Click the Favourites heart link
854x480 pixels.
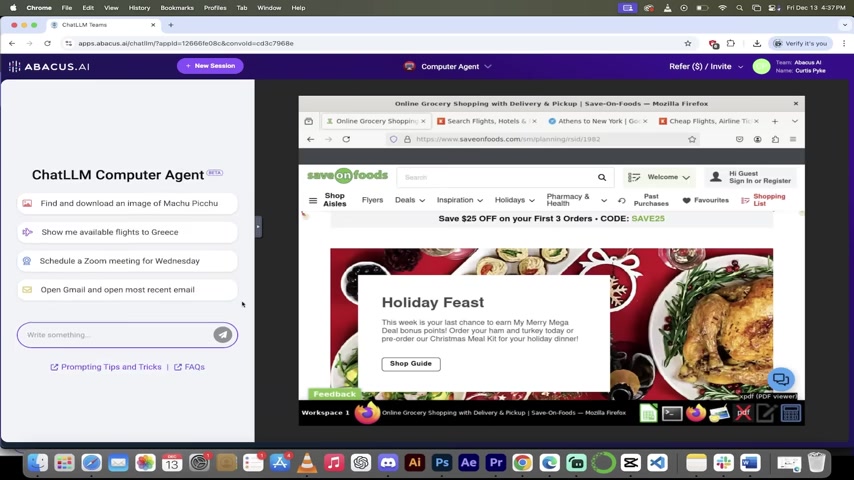point(706,200)
